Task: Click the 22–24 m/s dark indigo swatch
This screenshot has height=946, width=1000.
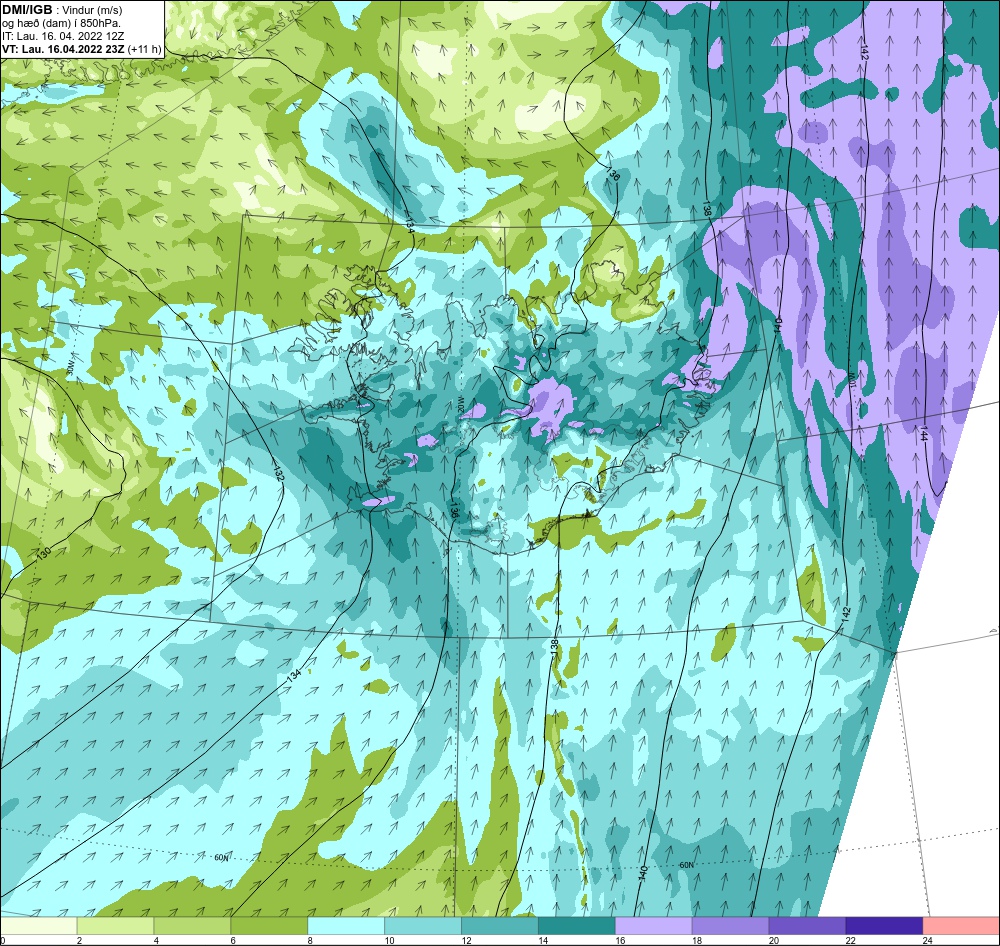Action: (x=884, y=925)
